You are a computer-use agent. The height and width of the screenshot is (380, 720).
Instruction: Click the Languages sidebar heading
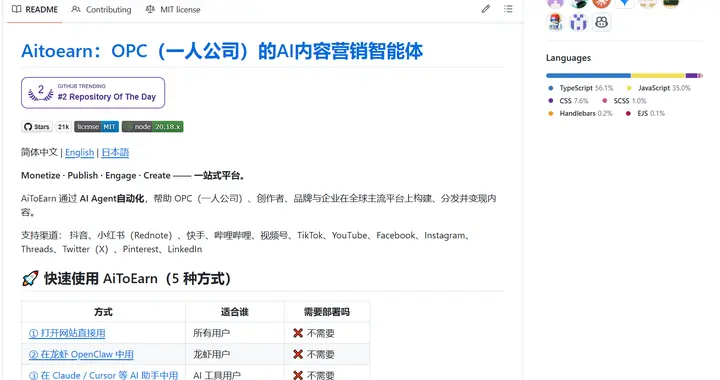[568, 58]
